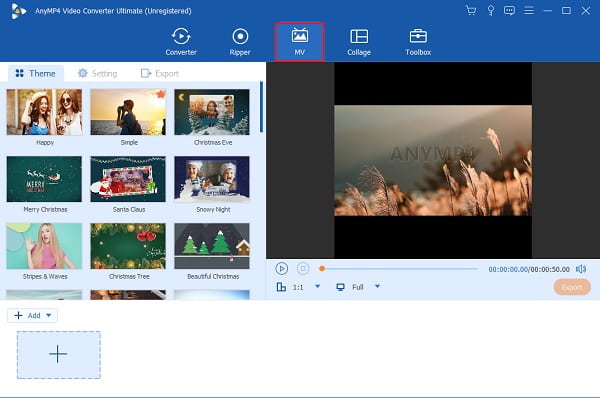Select the Christmas Eve theme
Image resolution: width=600 pixels, height=398 pixels.
coord(212,112)
